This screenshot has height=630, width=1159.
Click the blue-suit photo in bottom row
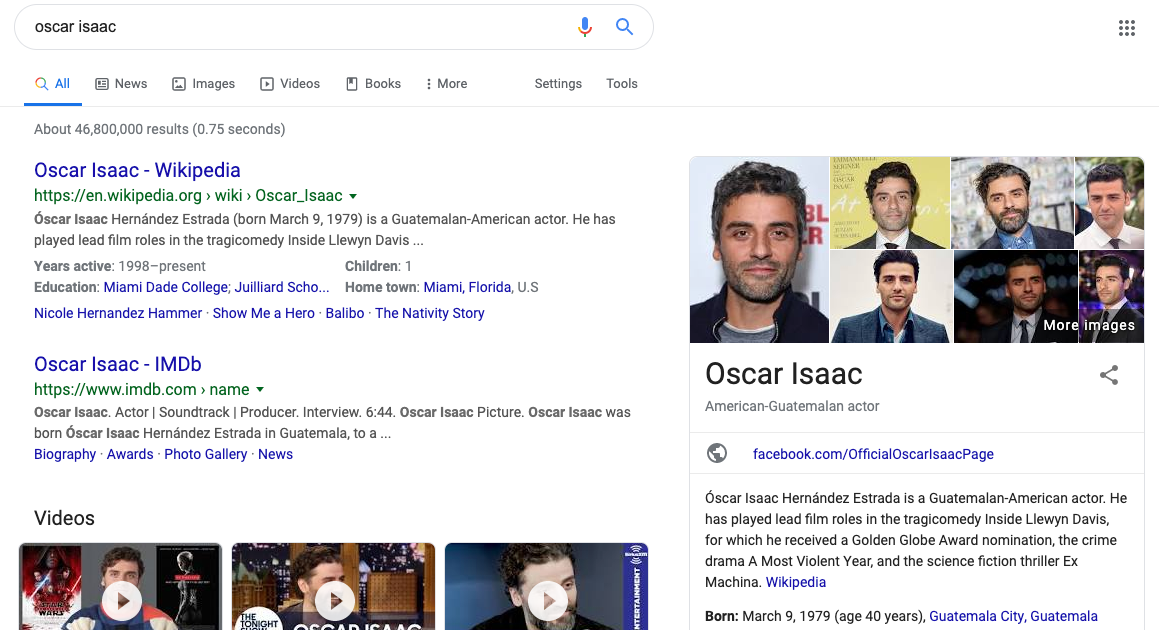pos(891,297)
